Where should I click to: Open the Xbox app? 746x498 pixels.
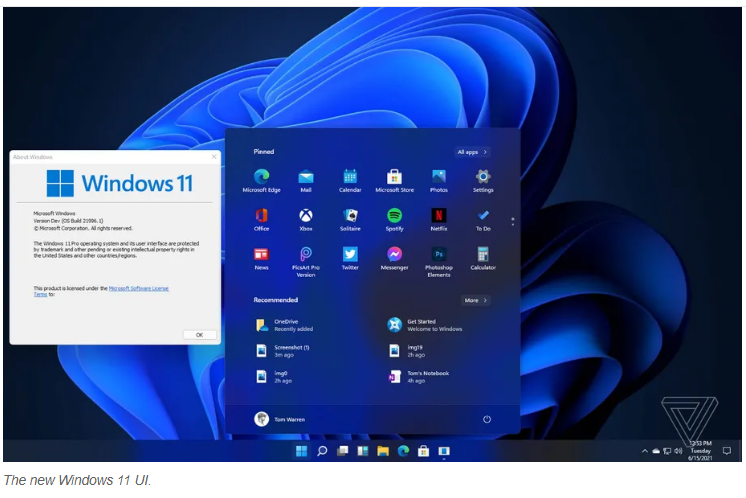pos(305,219)
